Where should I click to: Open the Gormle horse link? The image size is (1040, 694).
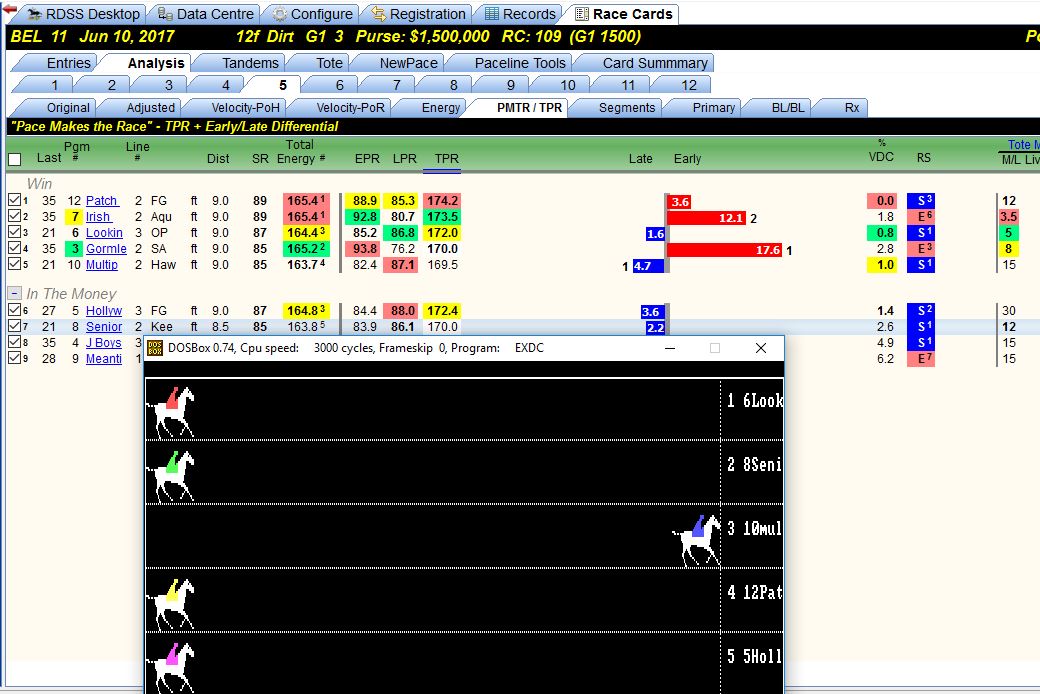106,248
